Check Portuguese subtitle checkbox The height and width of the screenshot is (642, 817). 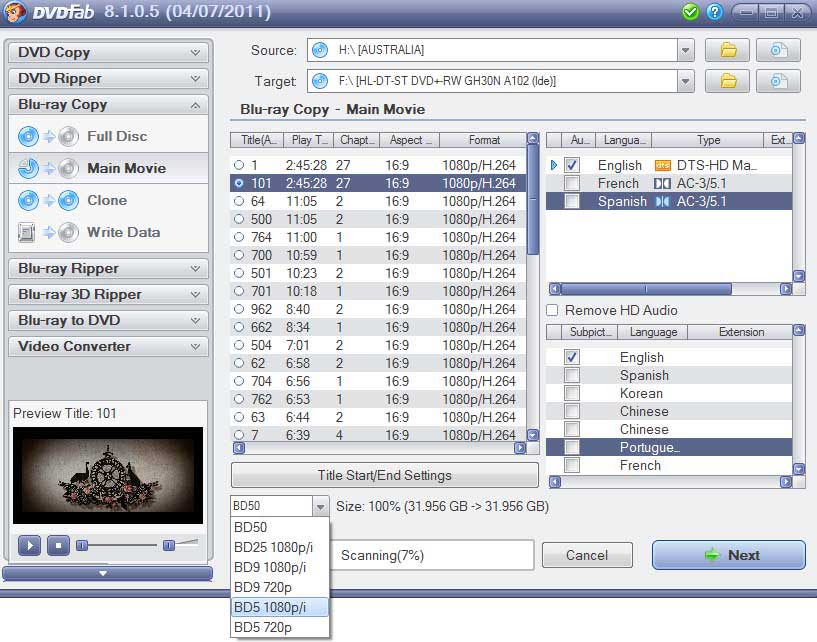click(572, 448)
